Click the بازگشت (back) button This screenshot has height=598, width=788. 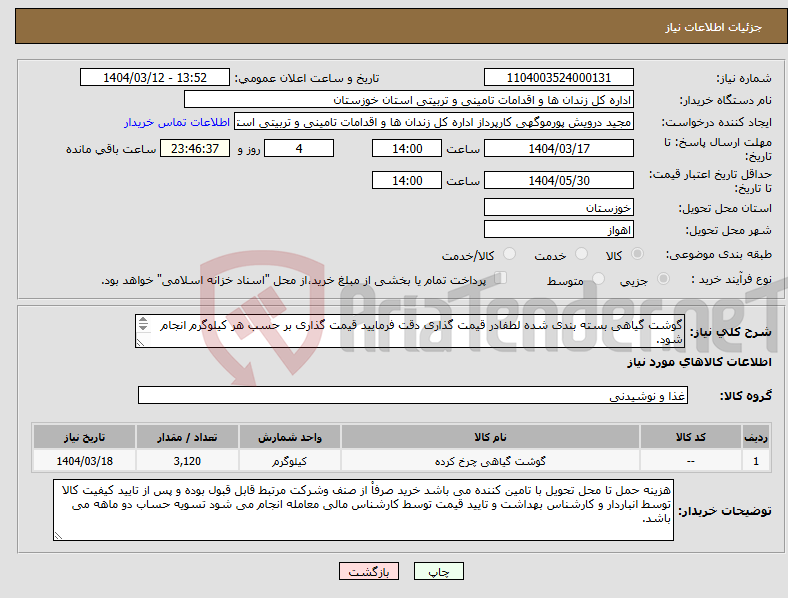[x=369, y=571]
